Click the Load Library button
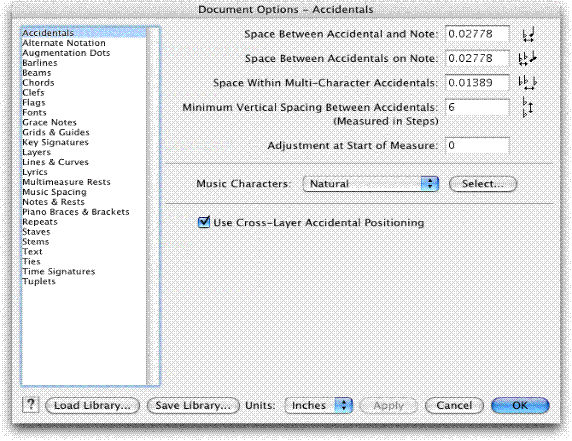 pos(92,405)
